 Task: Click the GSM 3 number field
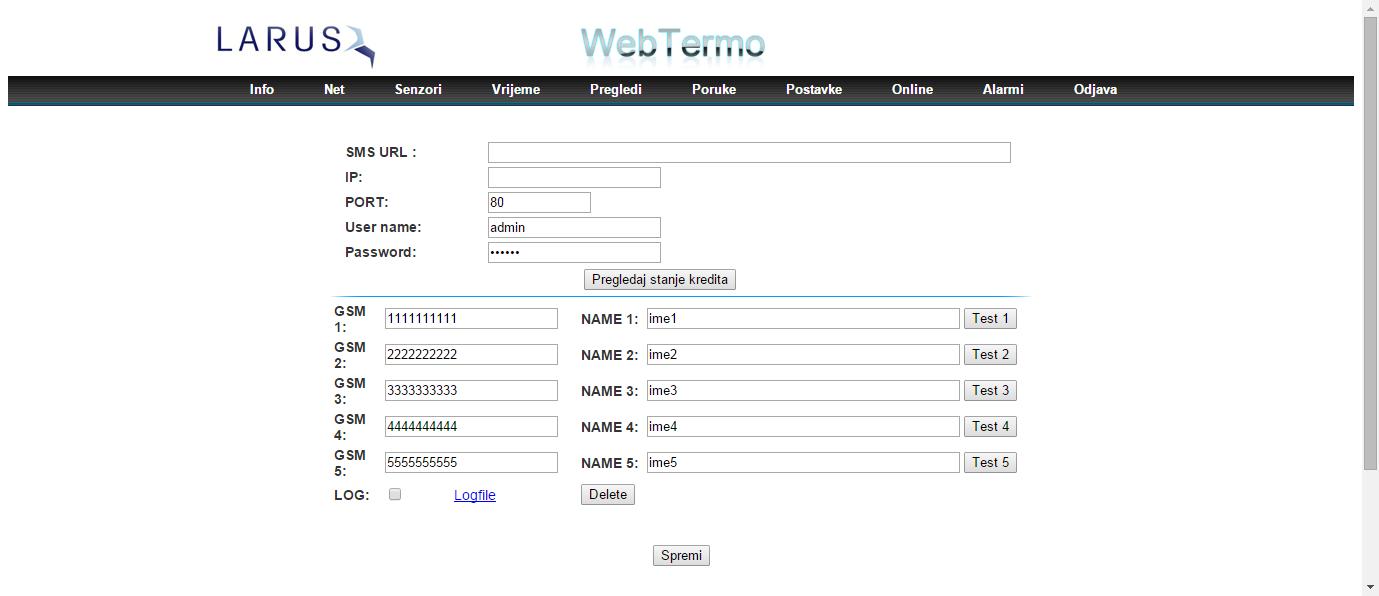tap(471, 391)
